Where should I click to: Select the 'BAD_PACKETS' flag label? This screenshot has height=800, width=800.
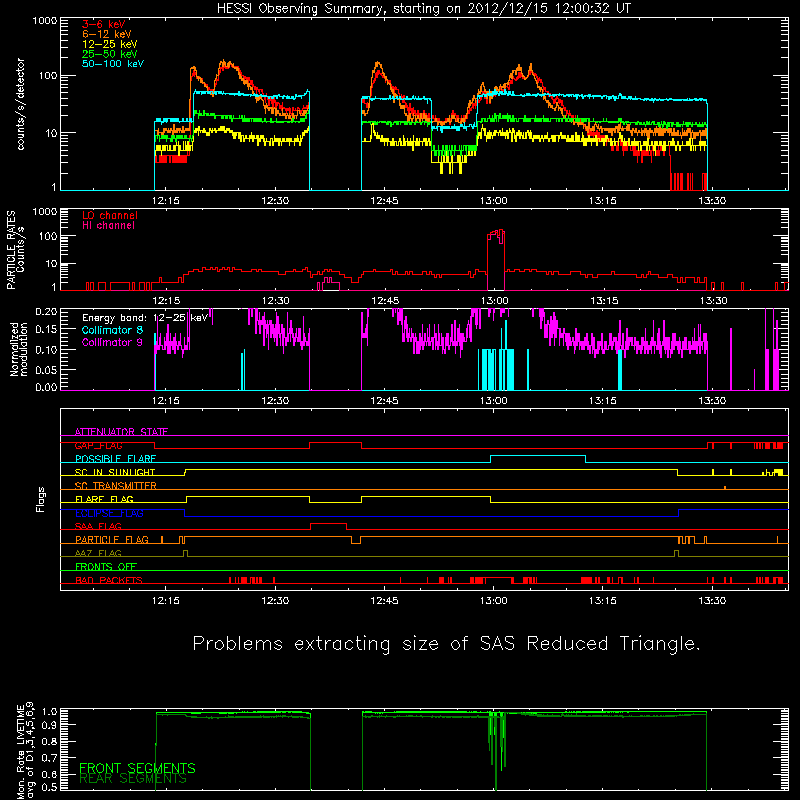coord(109,580)
